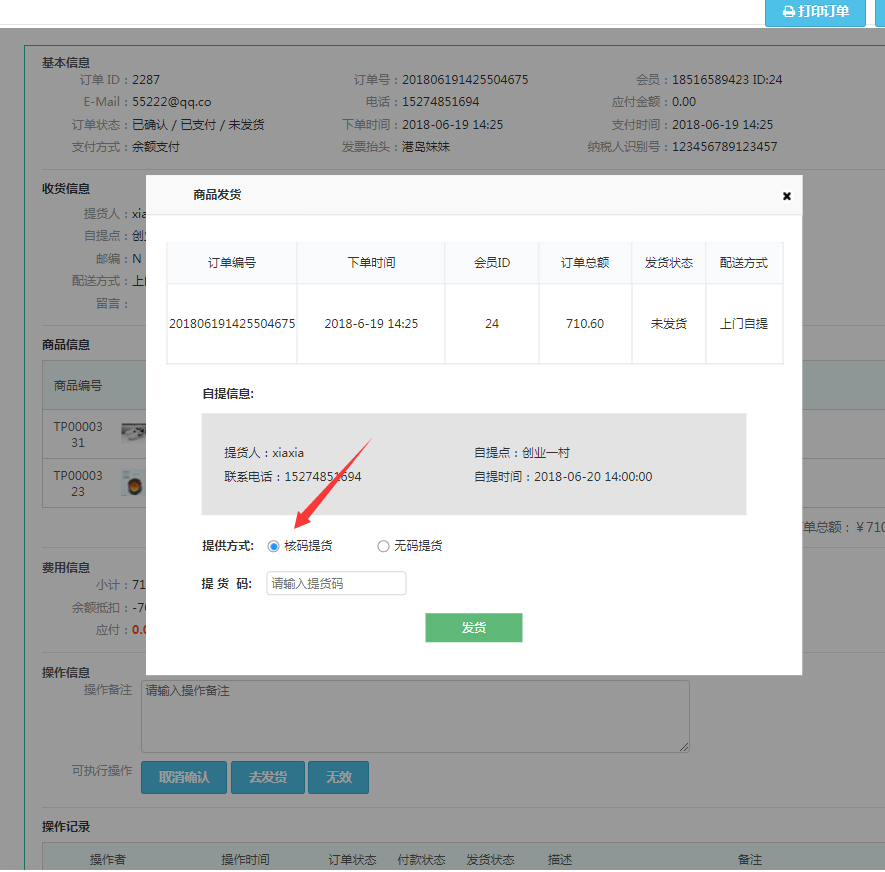Close the 商品发货 dialog
The width and height of the screenshot is (885, 872).
click(x=787, y=196)
